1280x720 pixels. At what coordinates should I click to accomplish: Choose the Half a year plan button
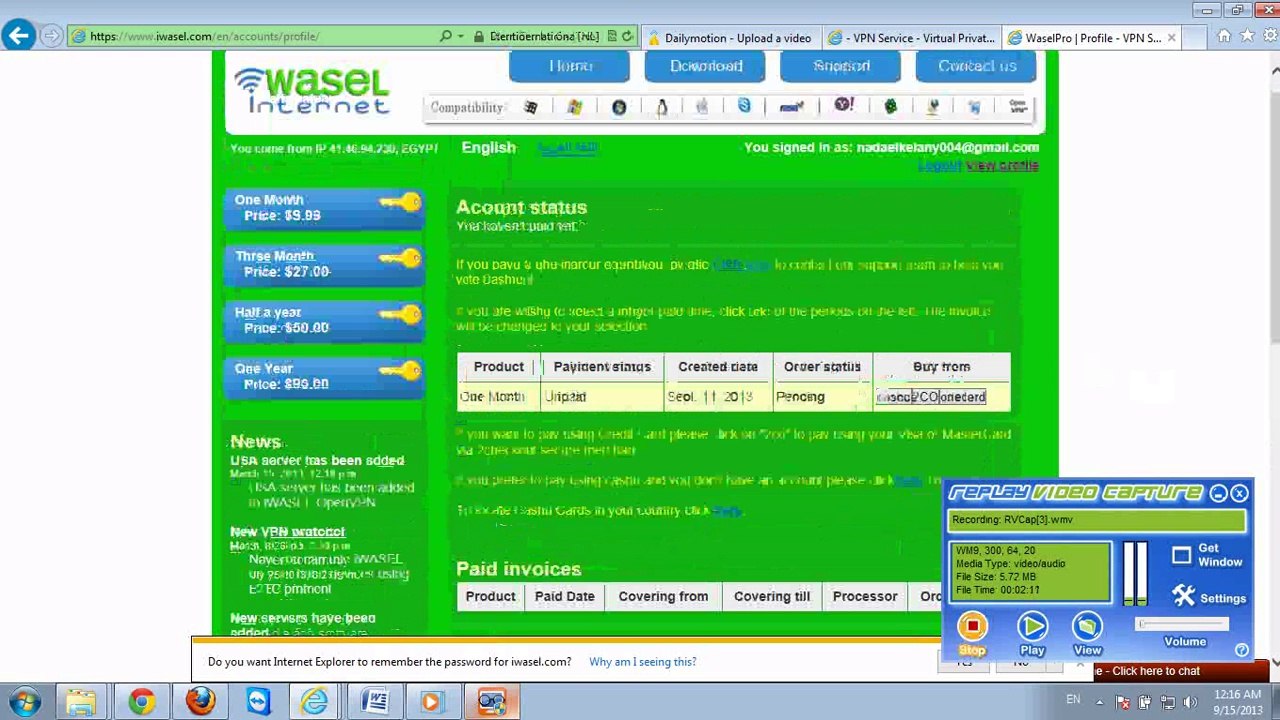pyautogui.click(x=324, y=320)
